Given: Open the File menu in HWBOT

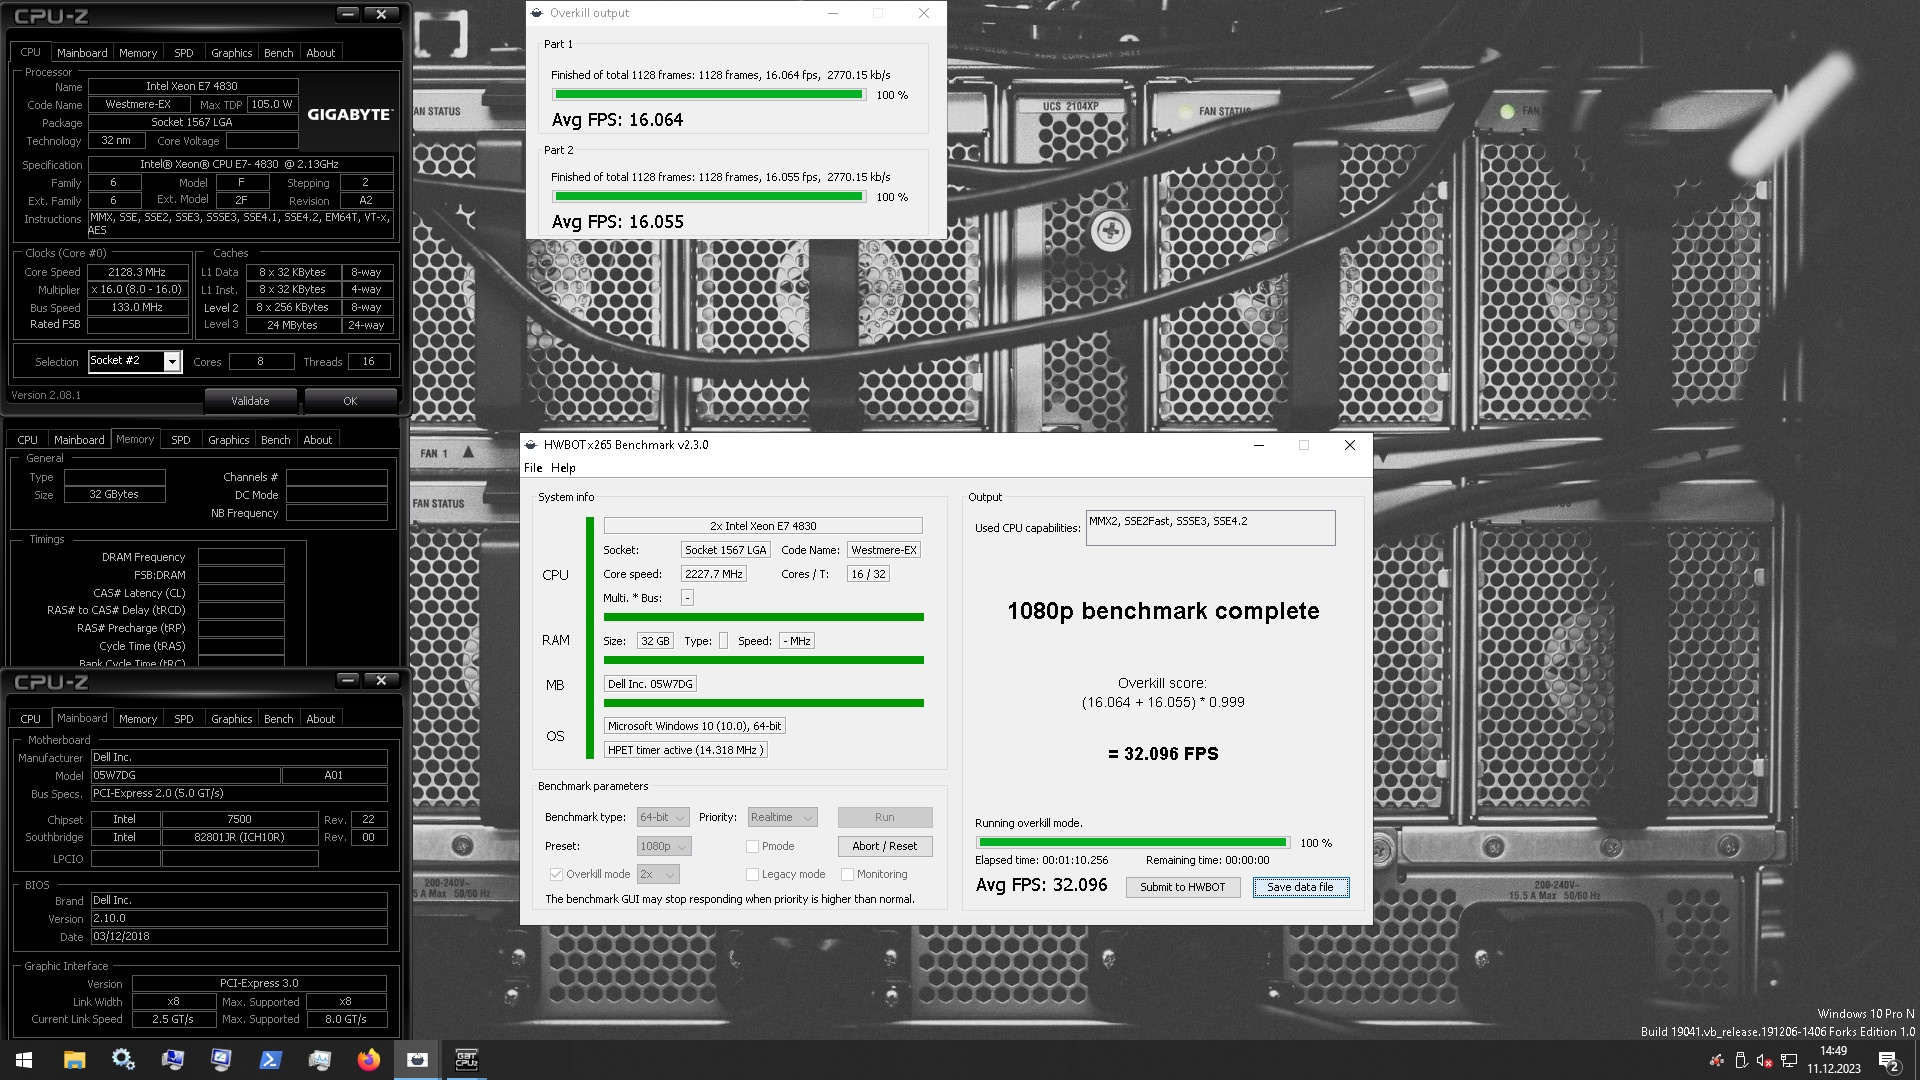Looking at the screenshot, I should (533, 468).
